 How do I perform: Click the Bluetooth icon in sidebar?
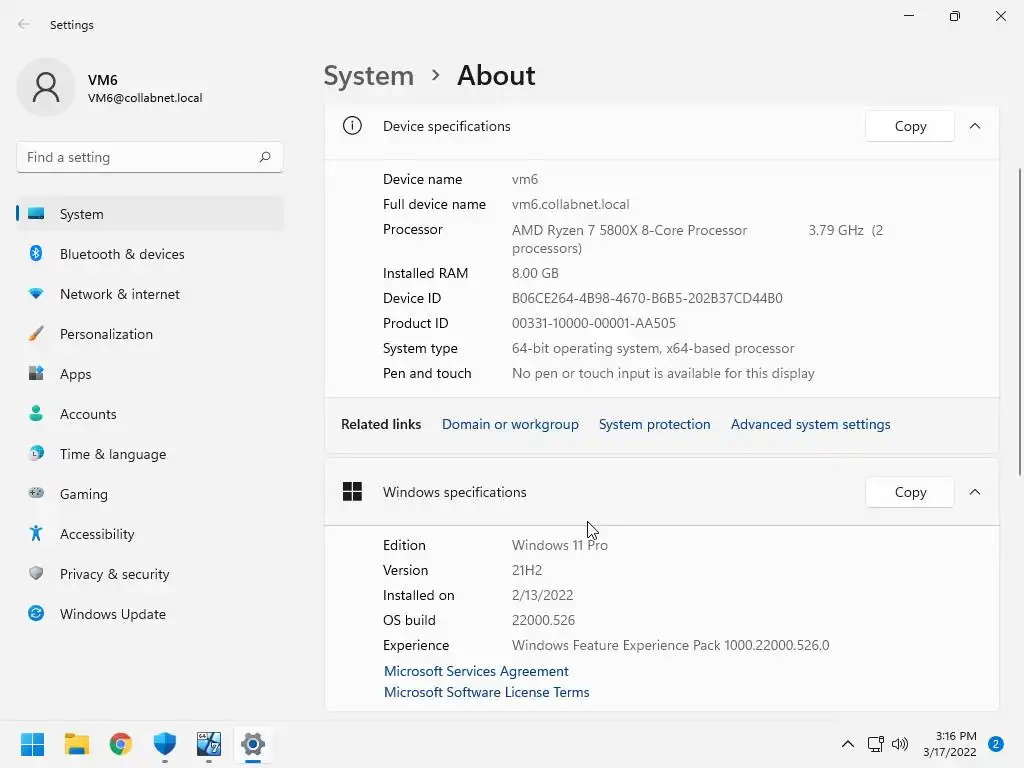coord(36,253)
